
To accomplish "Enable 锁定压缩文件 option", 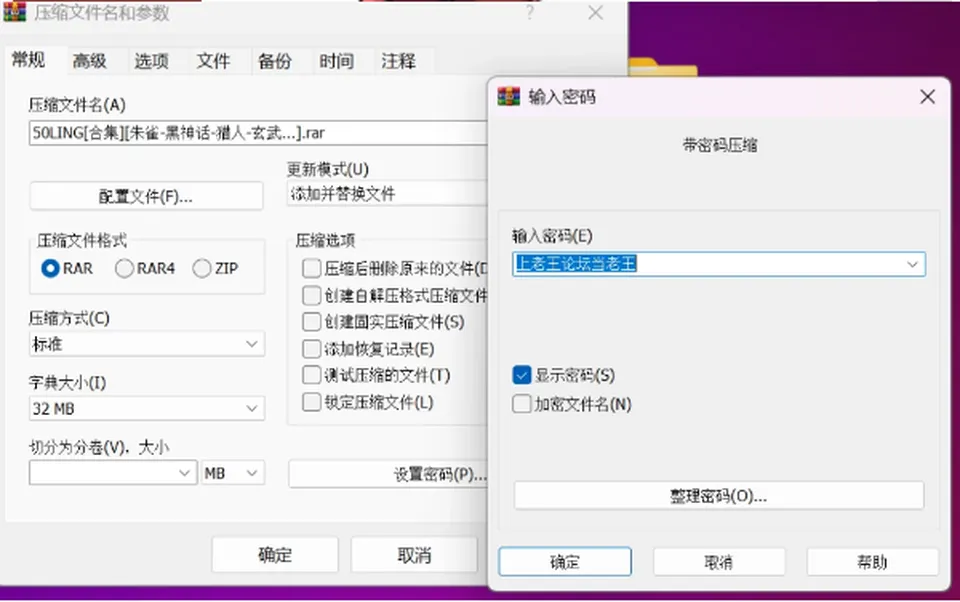I will click(x=312, y=402).
